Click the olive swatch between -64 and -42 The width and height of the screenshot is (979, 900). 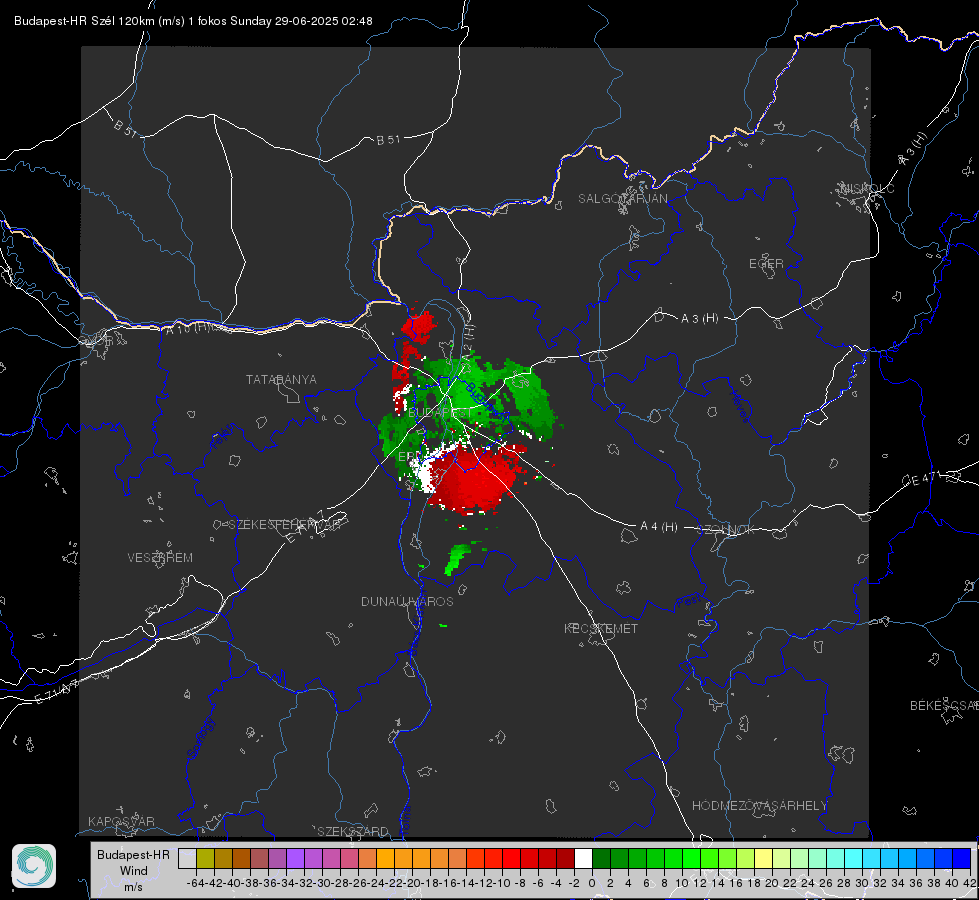click(205, 858)
